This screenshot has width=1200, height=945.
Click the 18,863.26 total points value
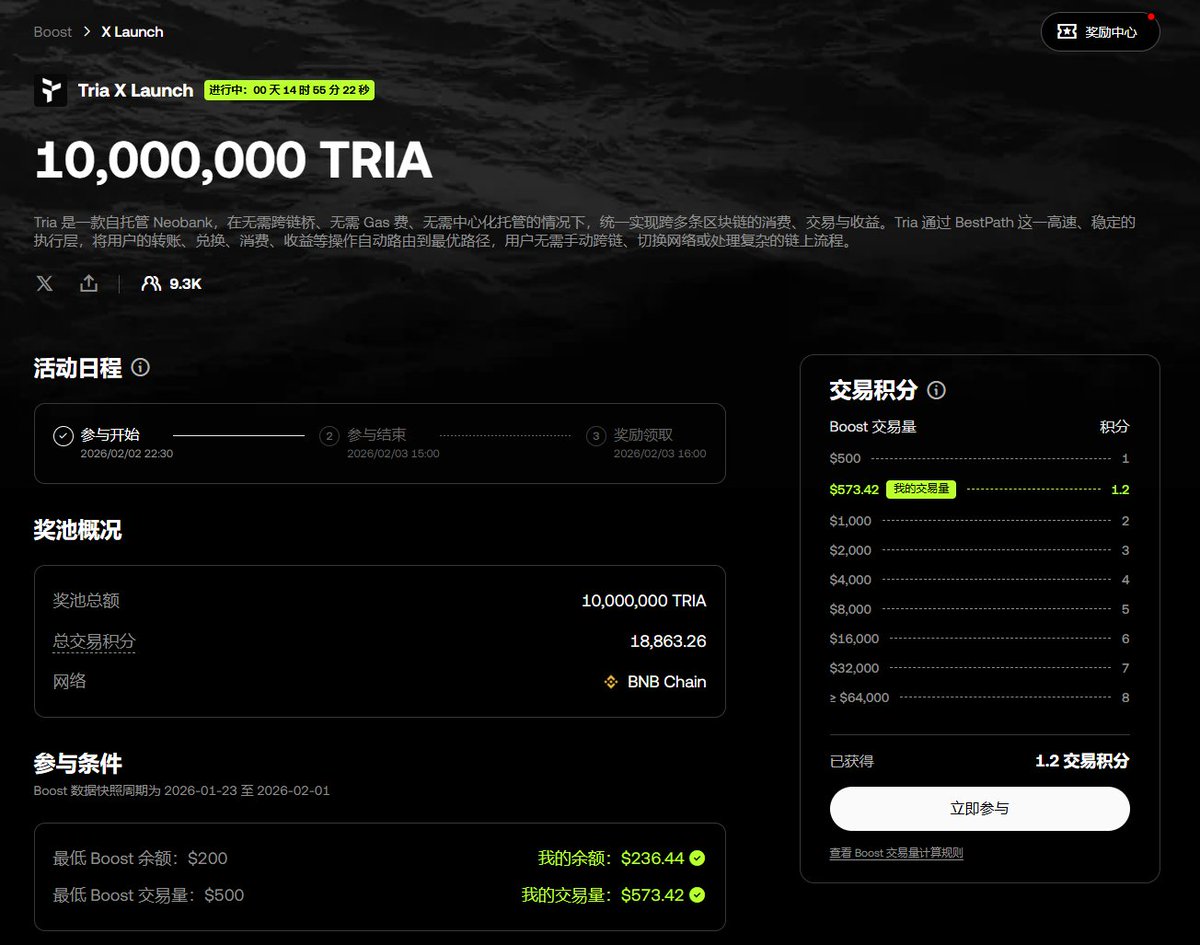tap(668, 641)
